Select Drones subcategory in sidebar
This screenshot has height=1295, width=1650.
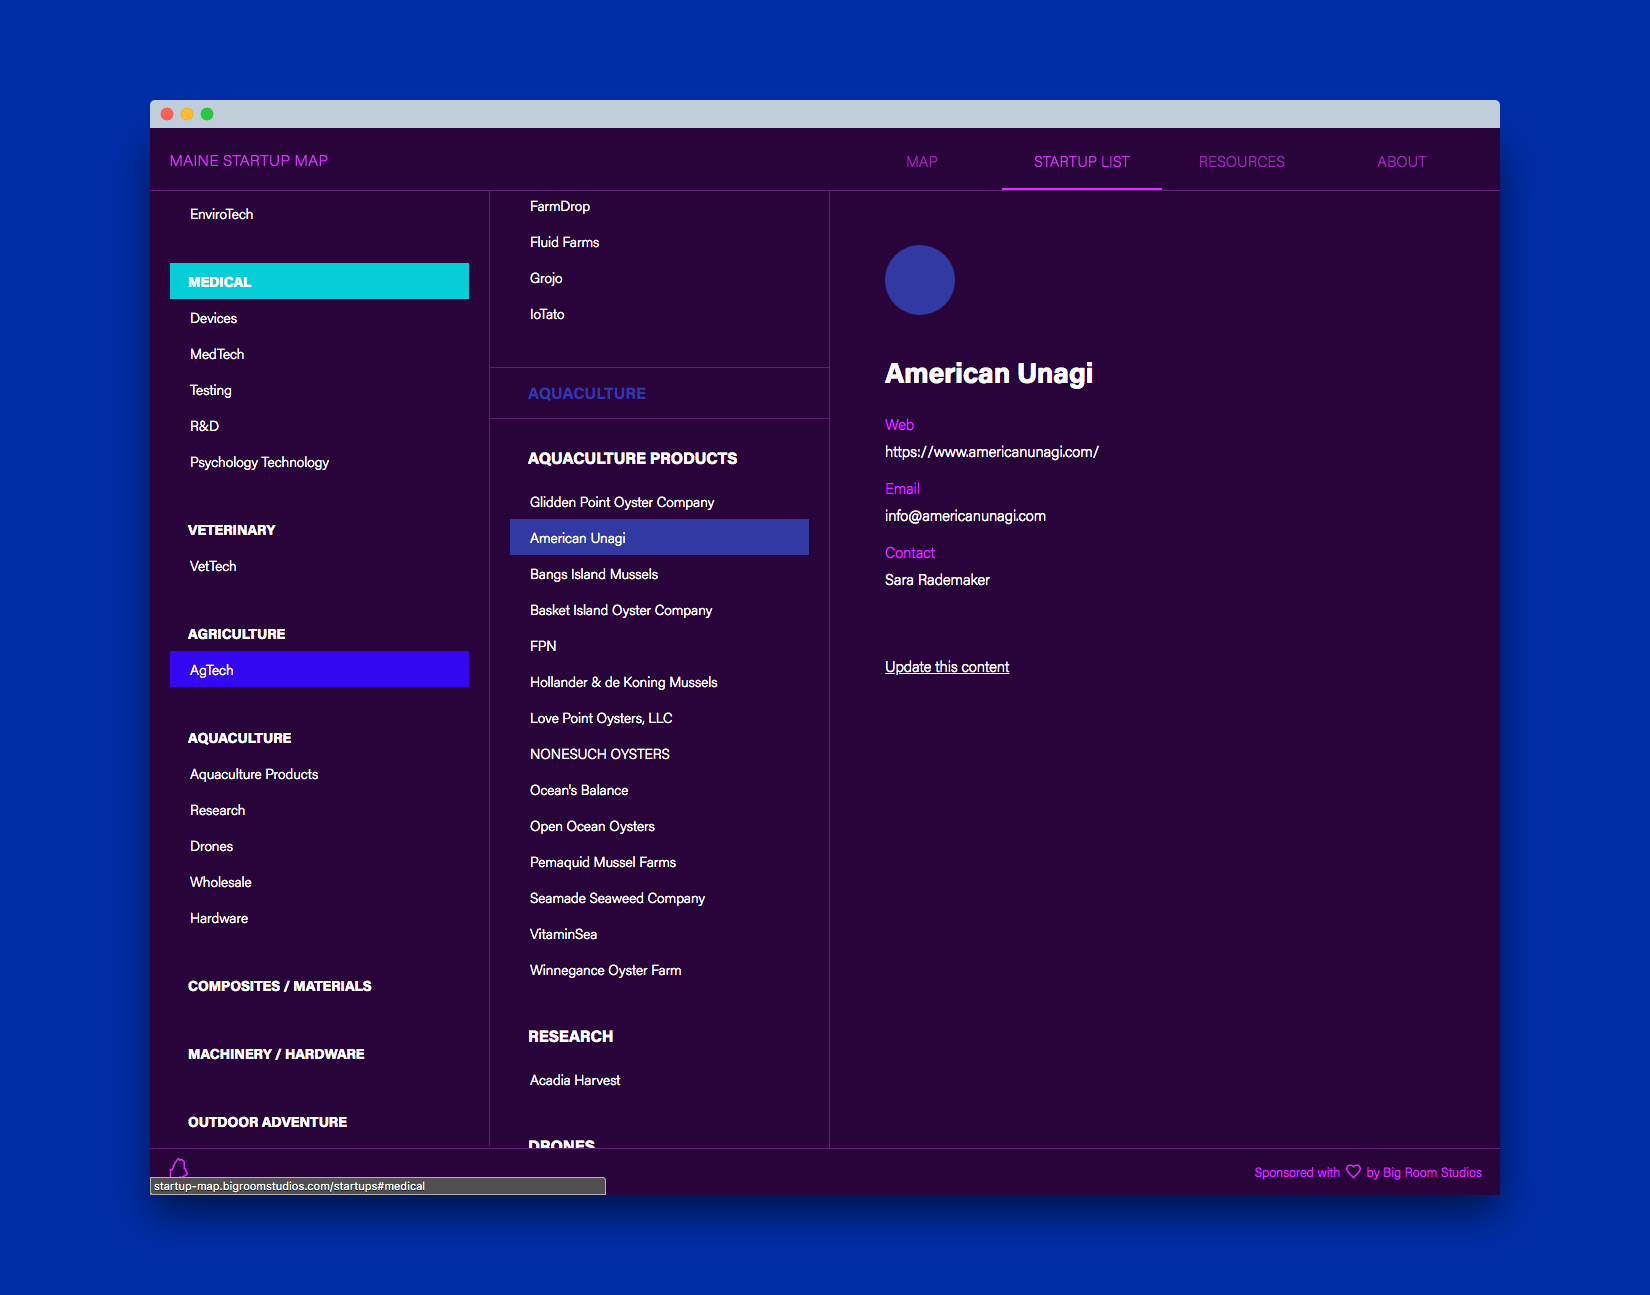click(212, 846)
